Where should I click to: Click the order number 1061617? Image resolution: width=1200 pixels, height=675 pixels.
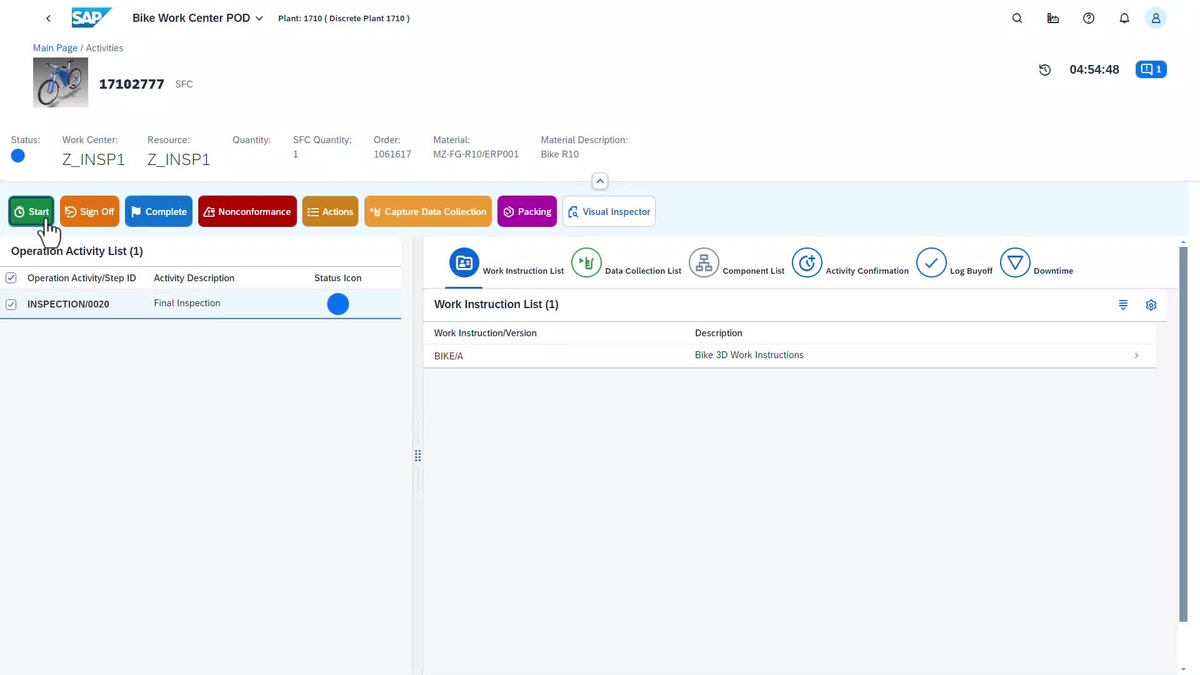(x=392, y=155)
